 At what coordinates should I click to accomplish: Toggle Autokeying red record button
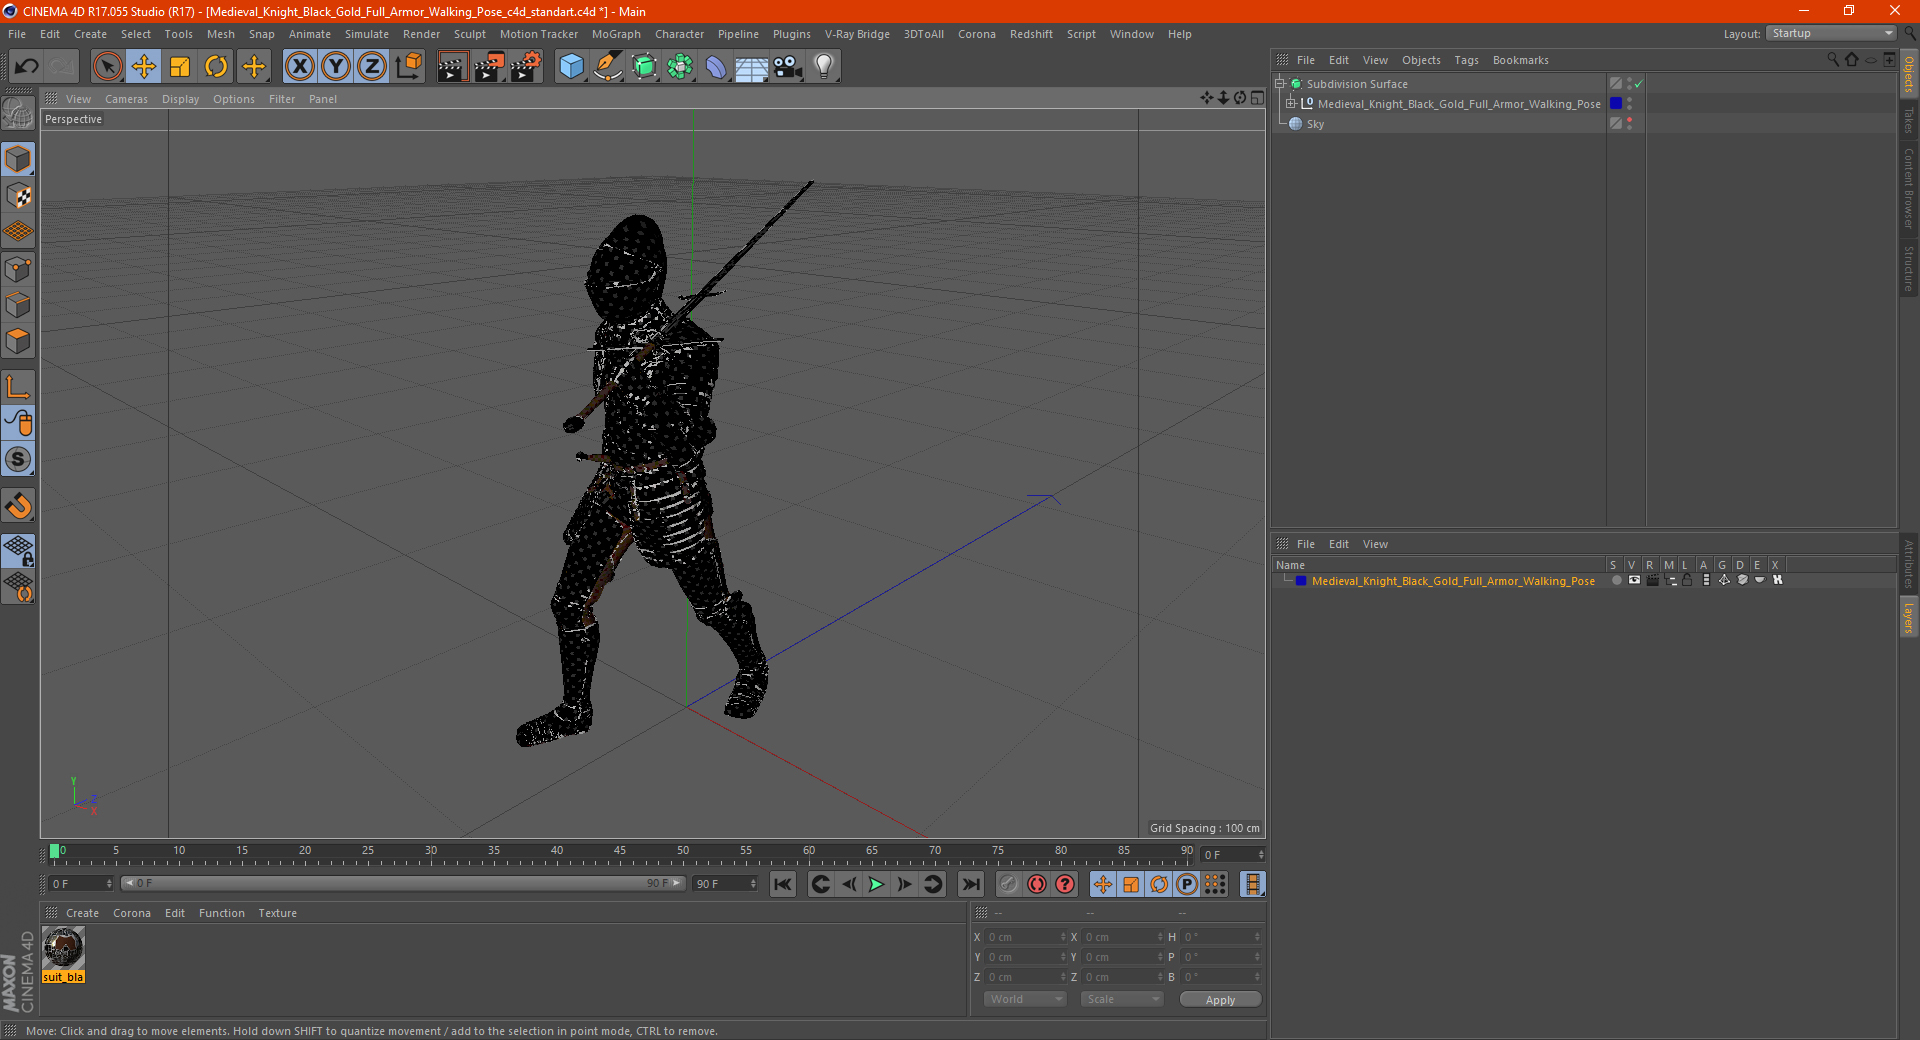[x=1037, y=884]
